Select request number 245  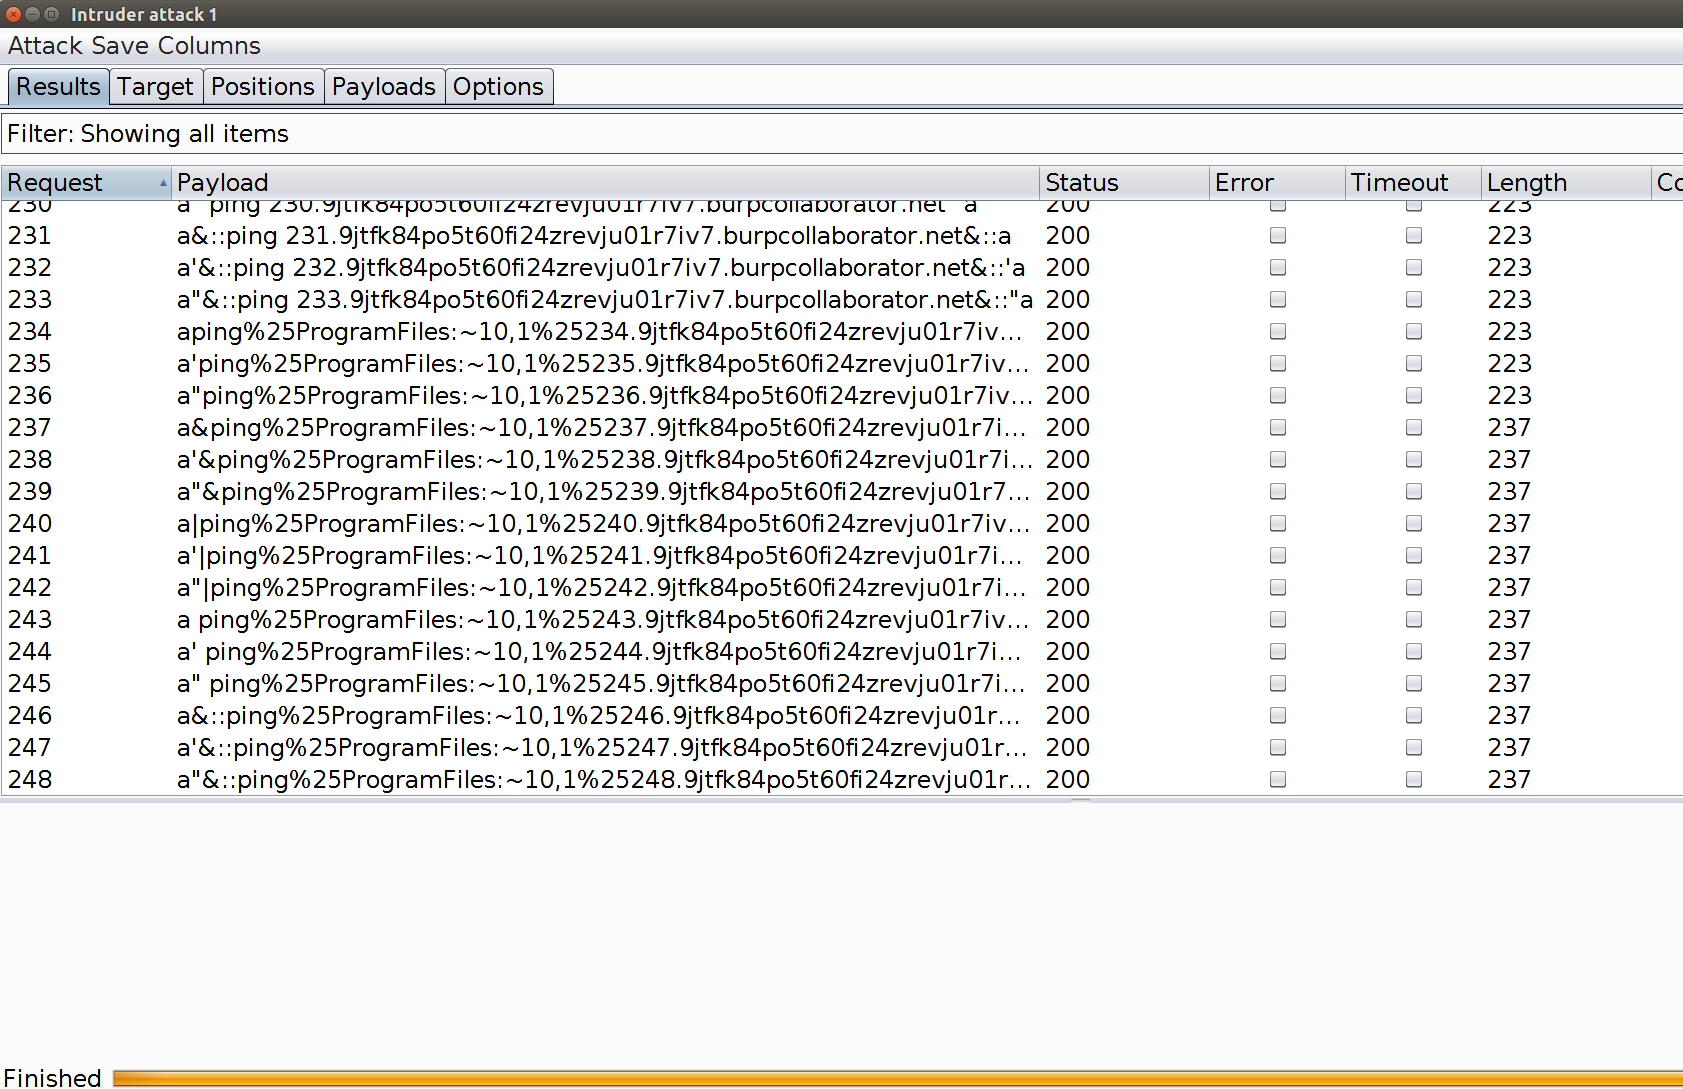pyautogui.click(x=30, y=683)
